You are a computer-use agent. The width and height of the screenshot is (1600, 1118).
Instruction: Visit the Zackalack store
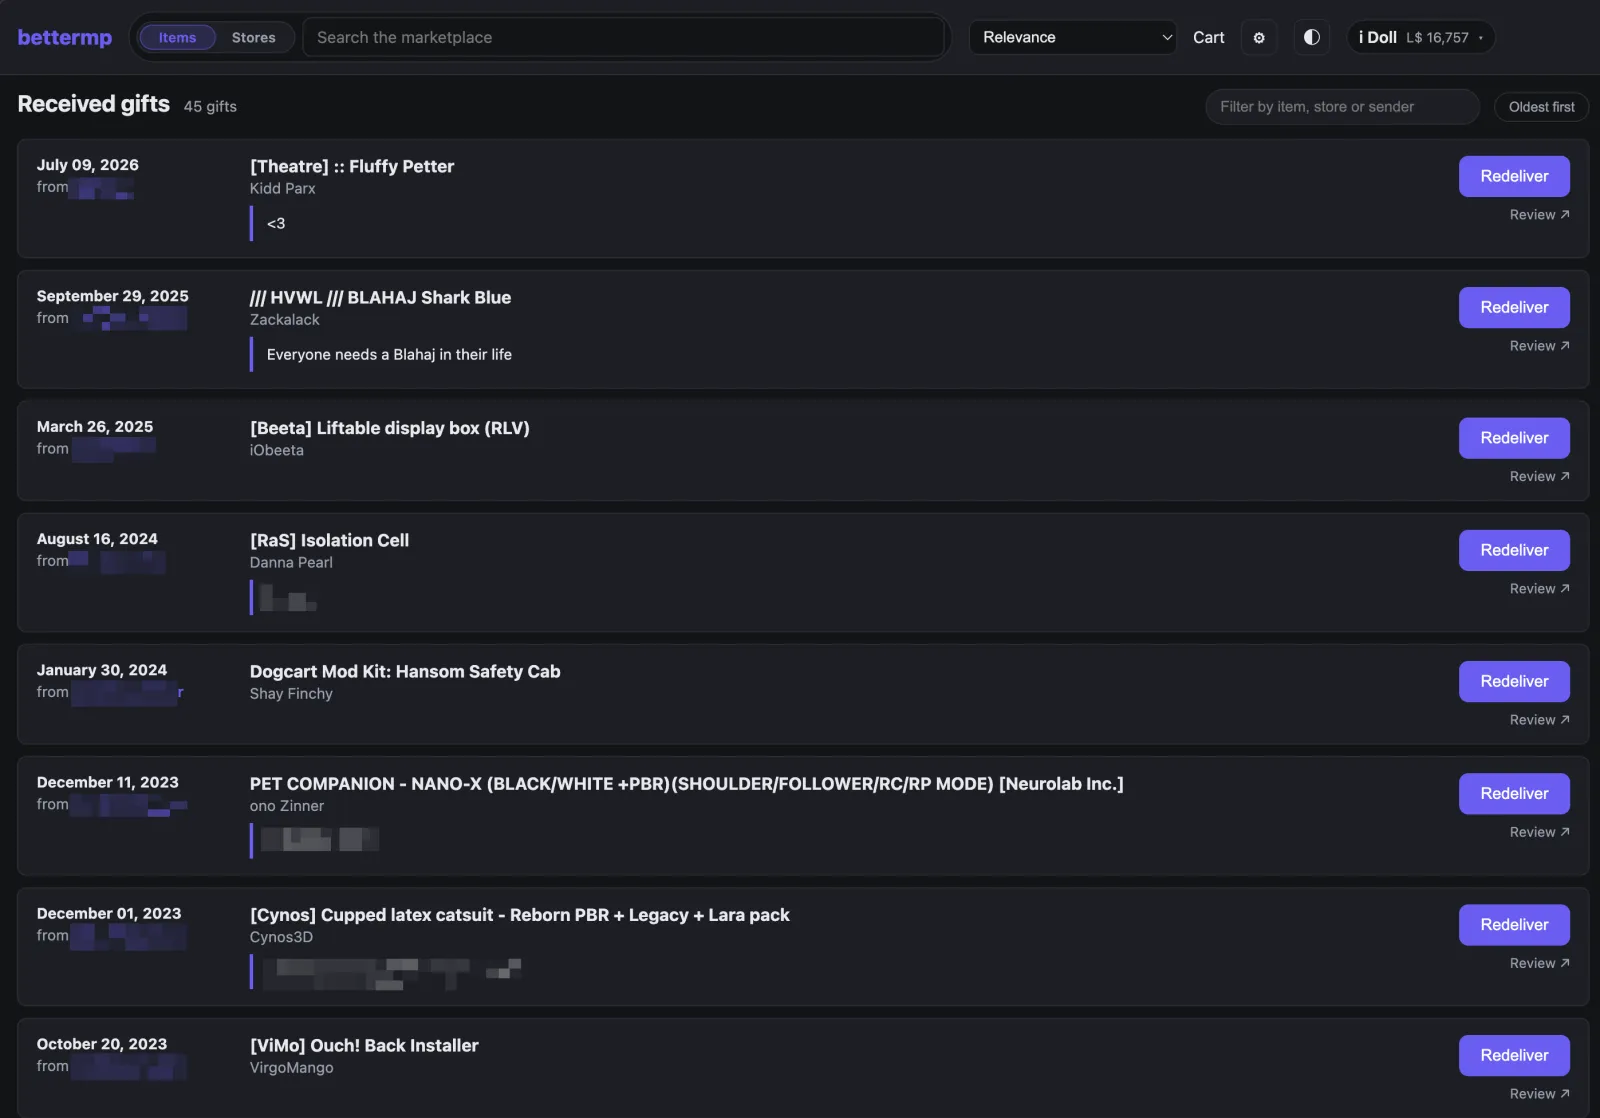point(285,319)
